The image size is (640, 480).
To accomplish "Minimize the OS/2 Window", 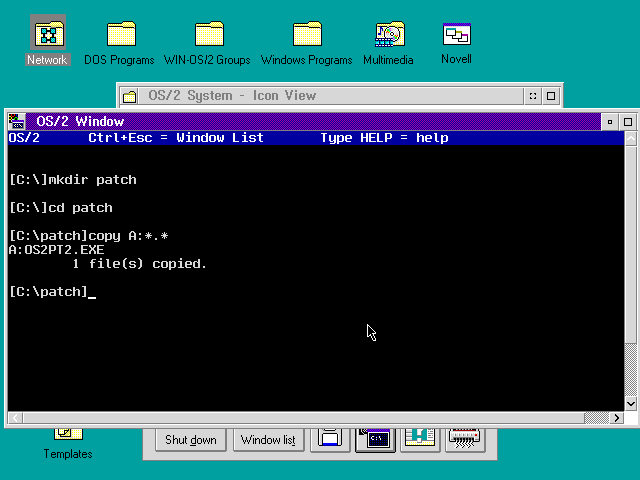I will click(610, 122).
